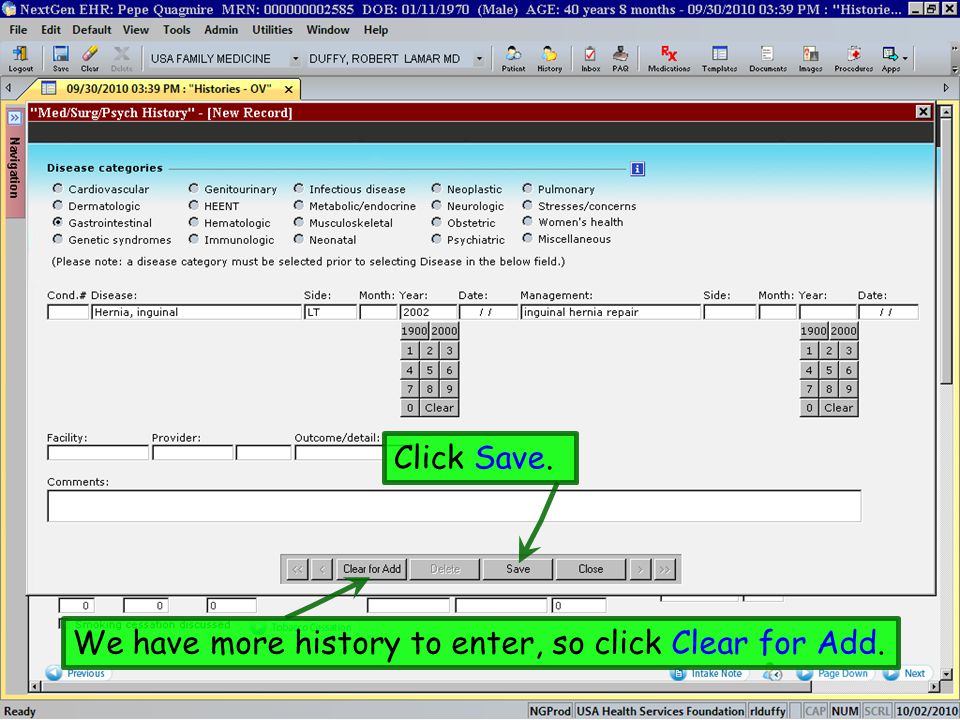The width and height of the screenshot is (960, 720).
Task: Click the Clear eraser icon in toolbar
Action: 89,59
